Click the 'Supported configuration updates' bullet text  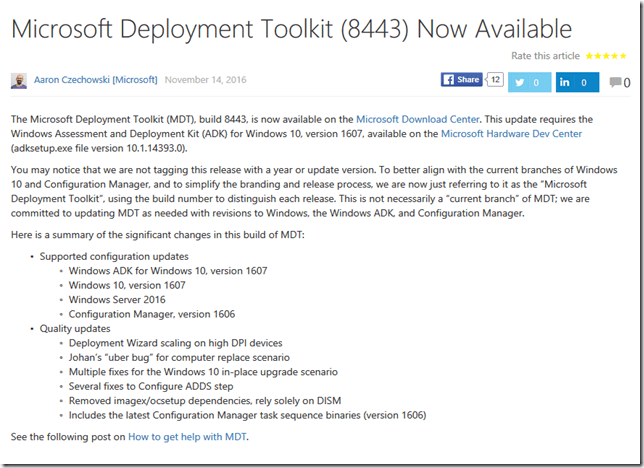tap(113, 257)
